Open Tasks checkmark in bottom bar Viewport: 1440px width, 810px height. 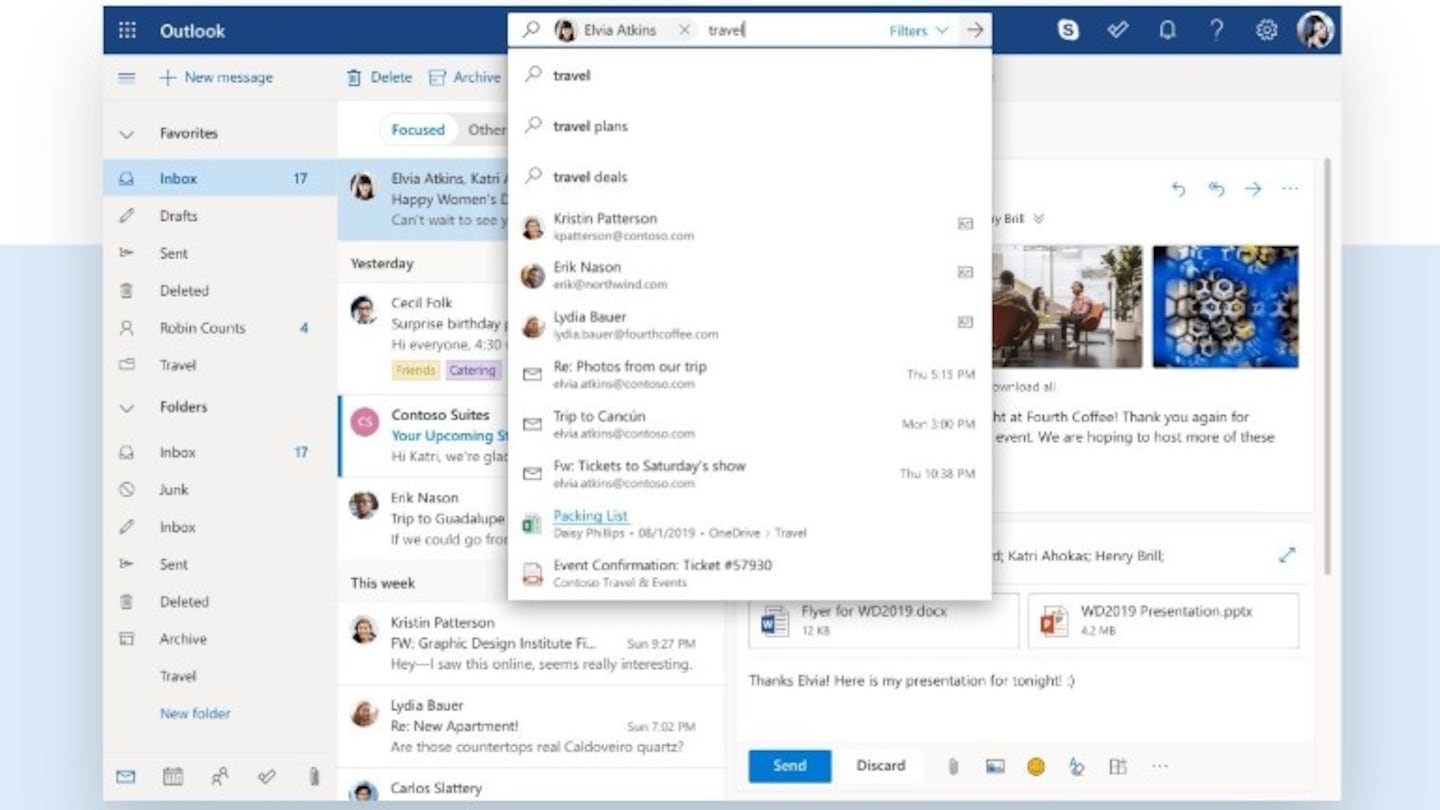(x=266, y=776)
